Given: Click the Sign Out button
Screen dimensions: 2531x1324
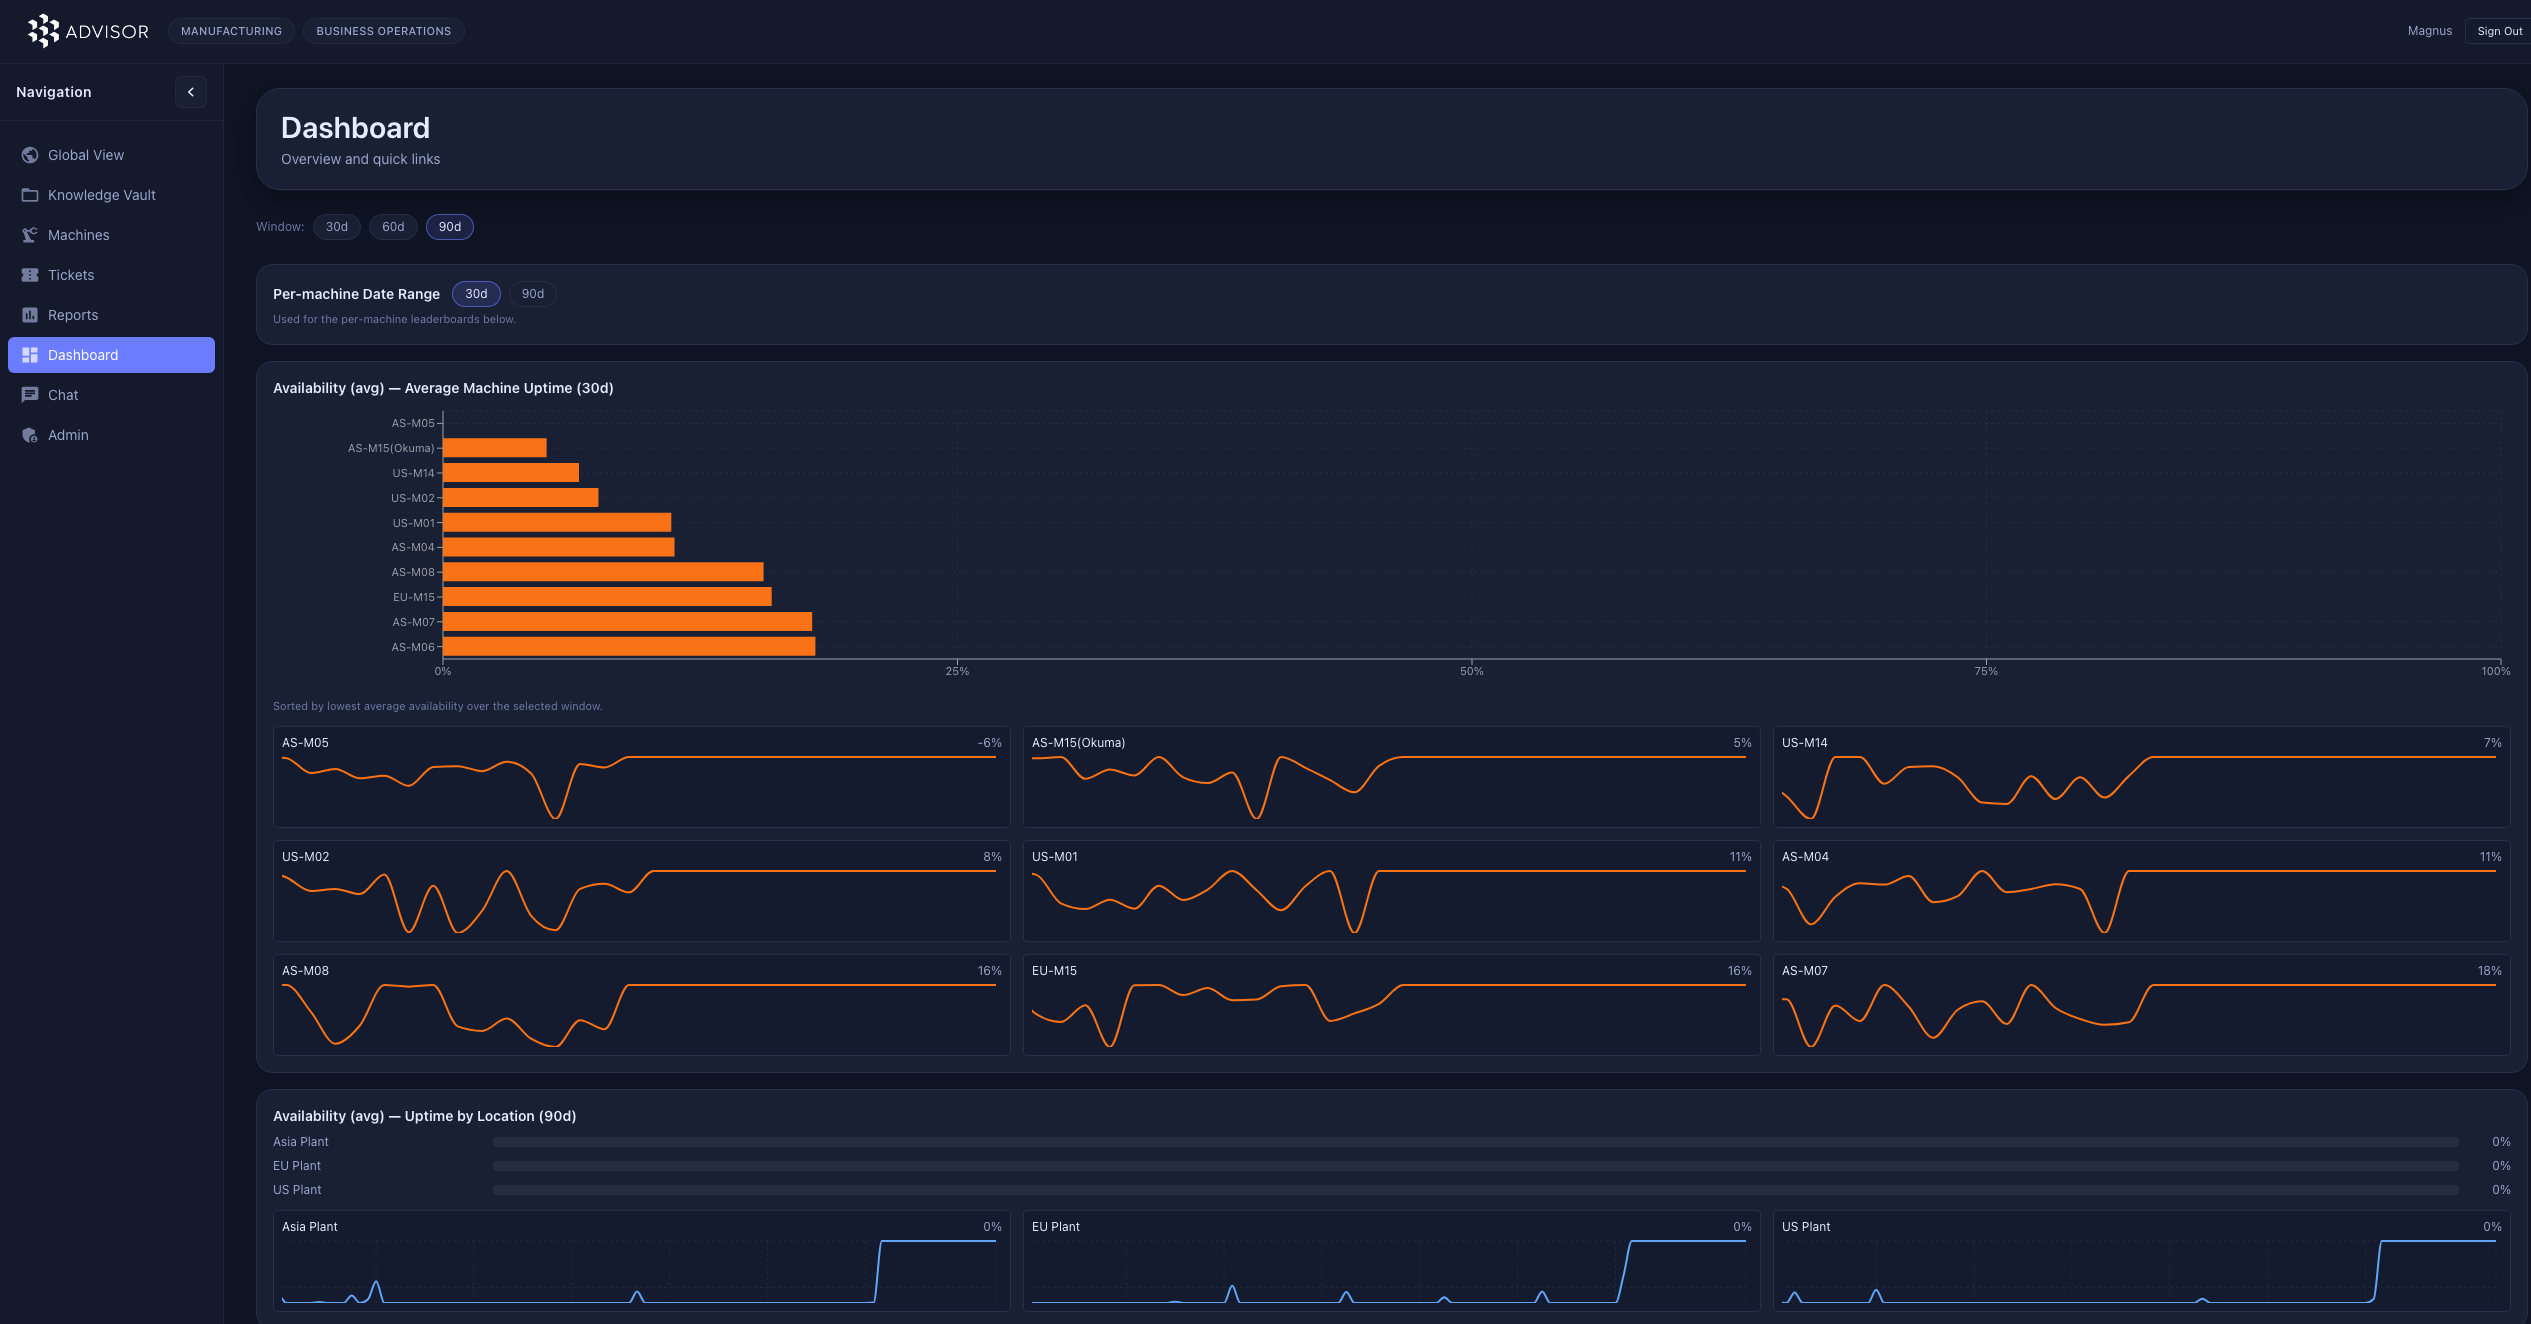Looking at the screenshot, I should [2498, 31].
